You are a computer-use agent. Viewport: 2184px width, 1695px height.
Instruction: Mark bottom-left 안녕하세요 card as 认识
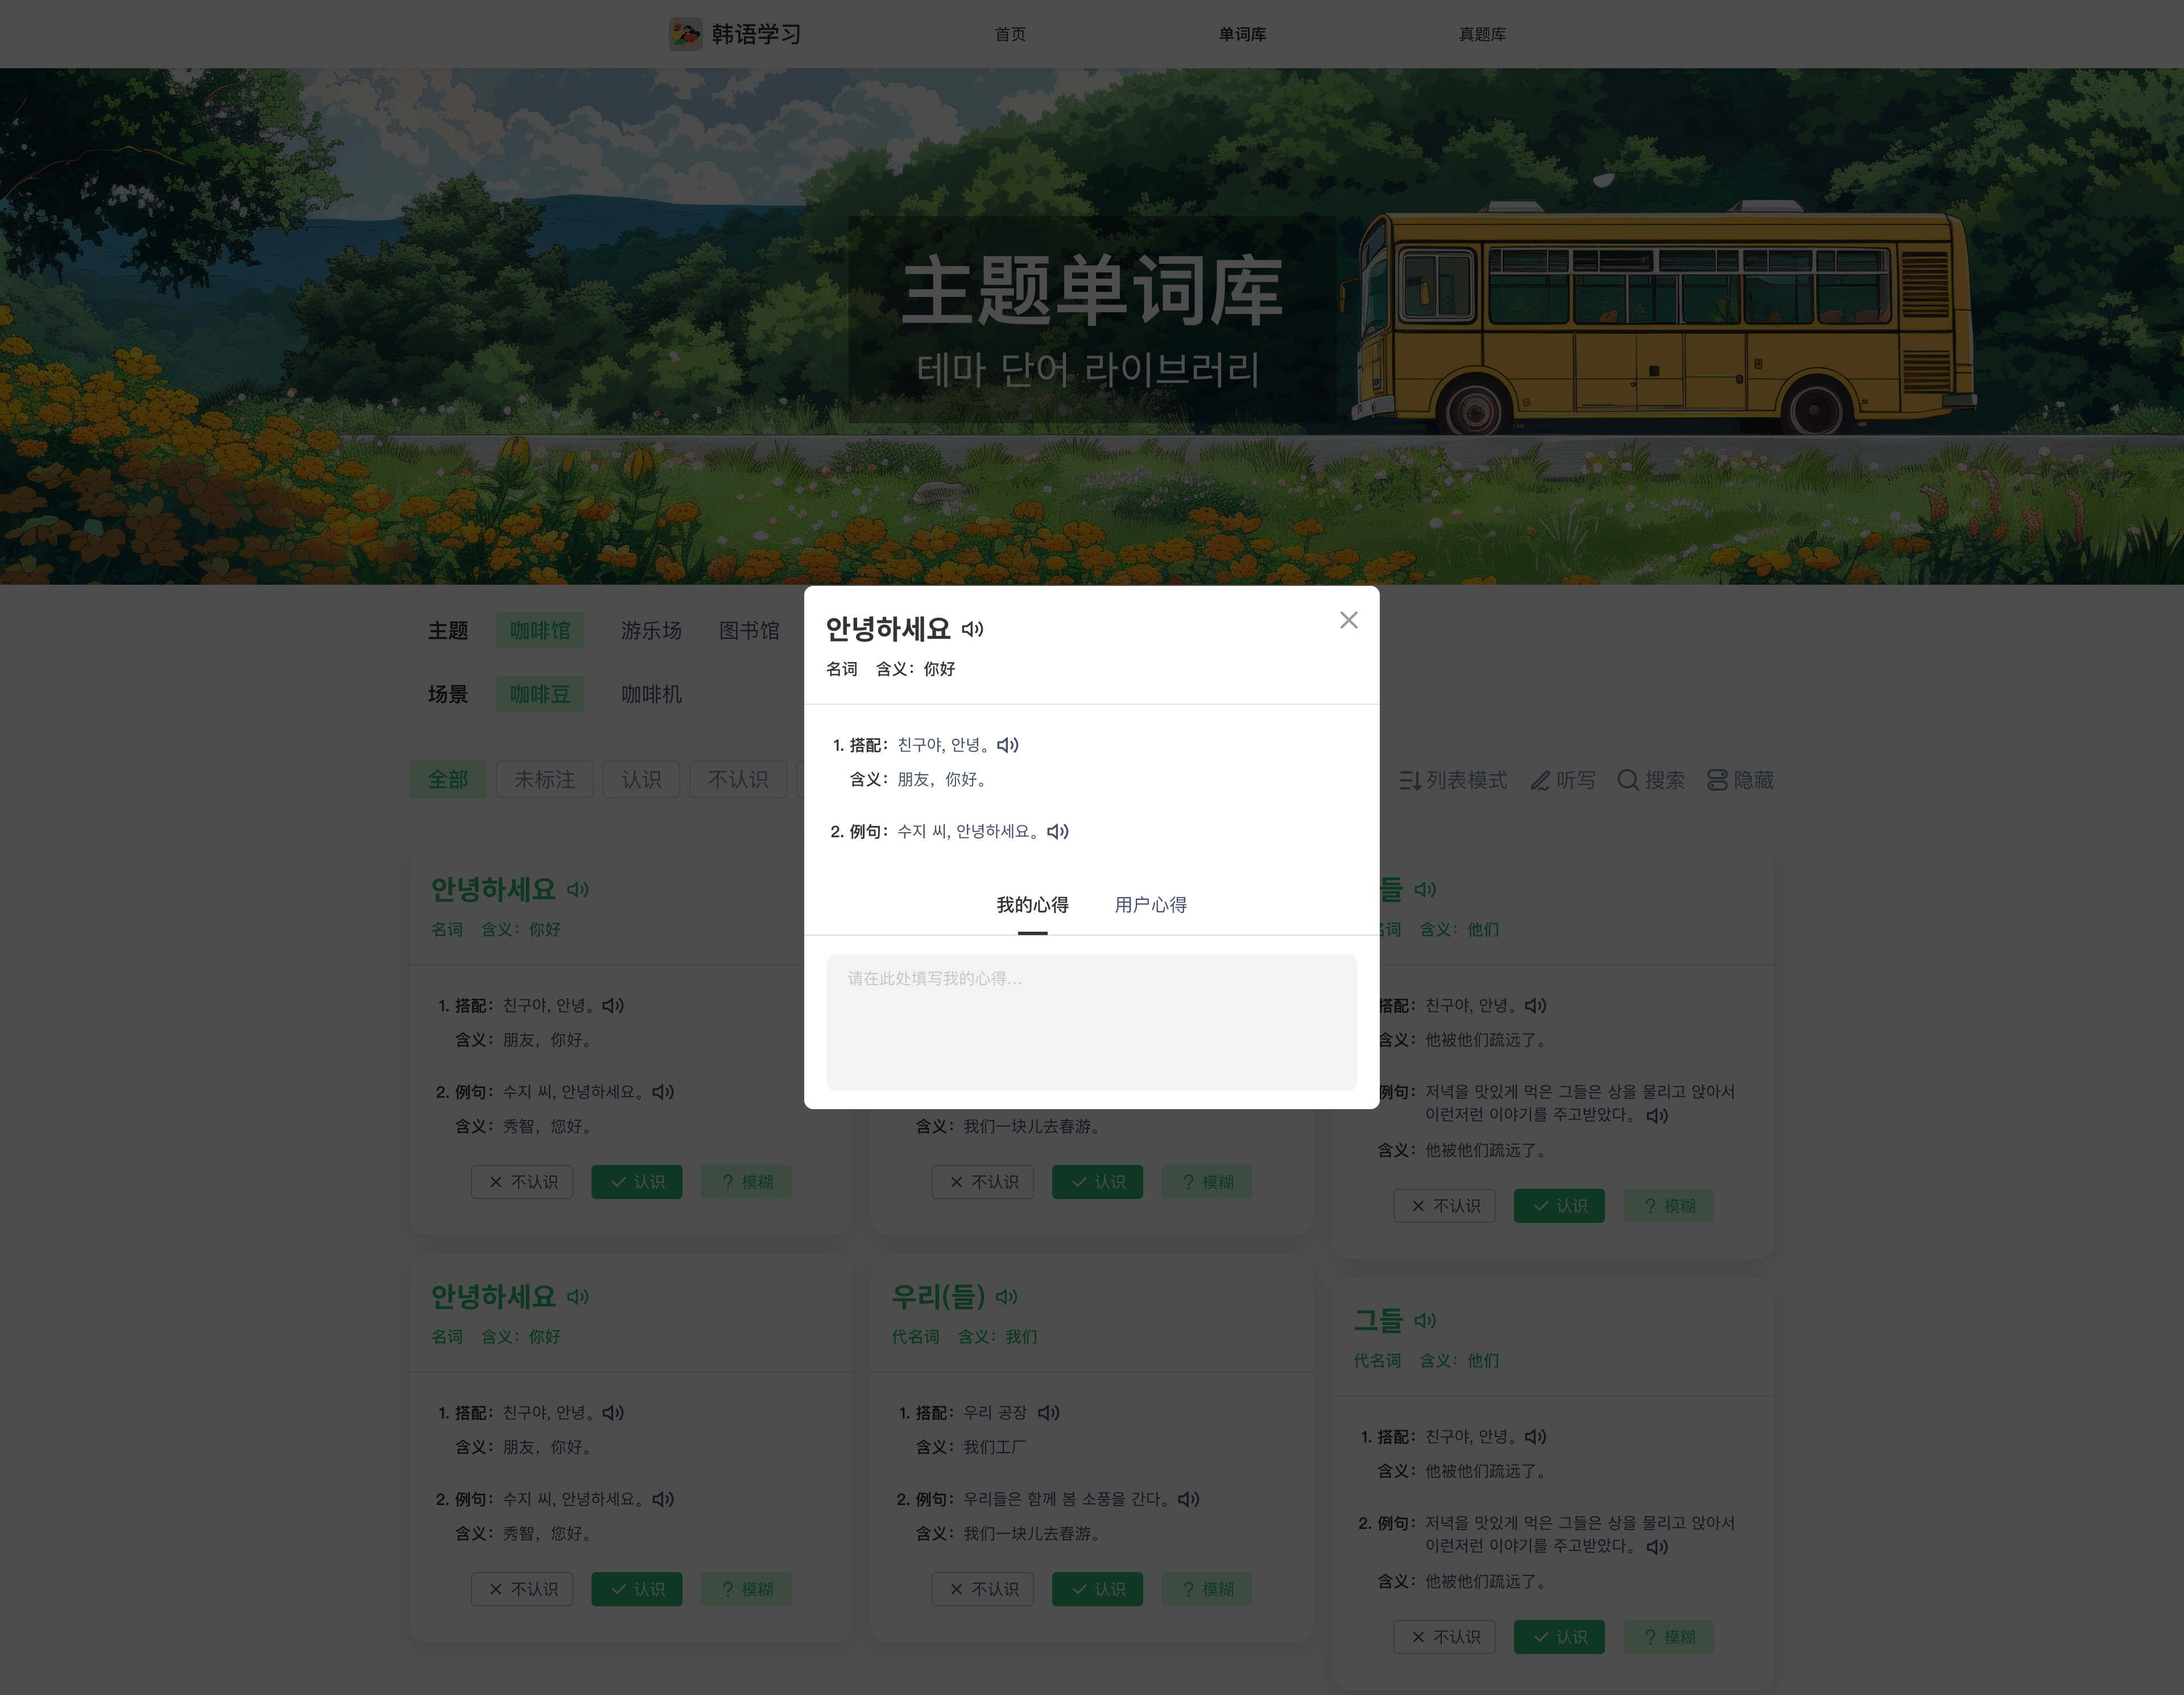636,1589
